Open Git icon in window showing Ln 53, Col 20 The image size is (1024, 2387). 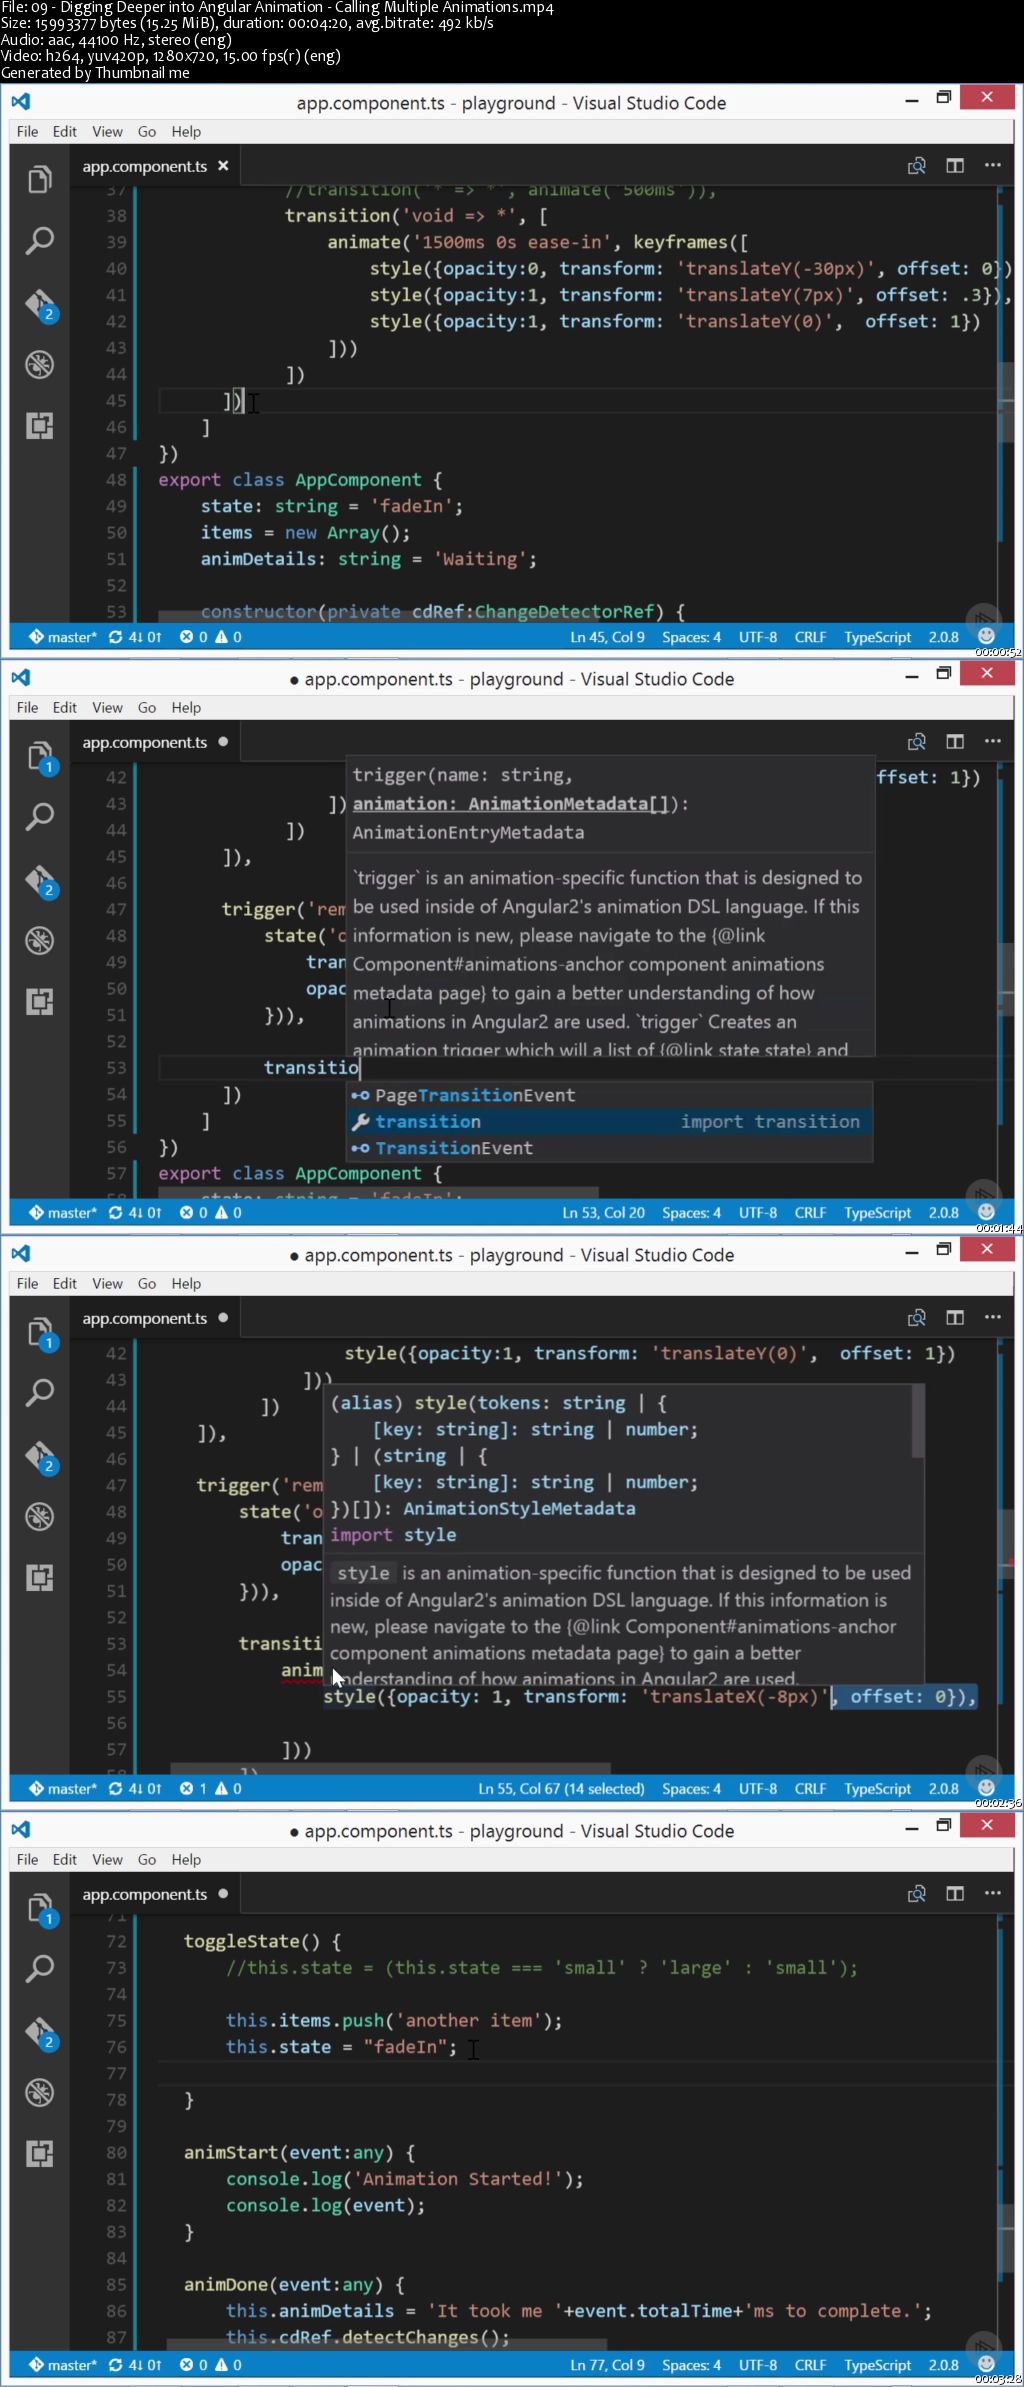point(40,880)
